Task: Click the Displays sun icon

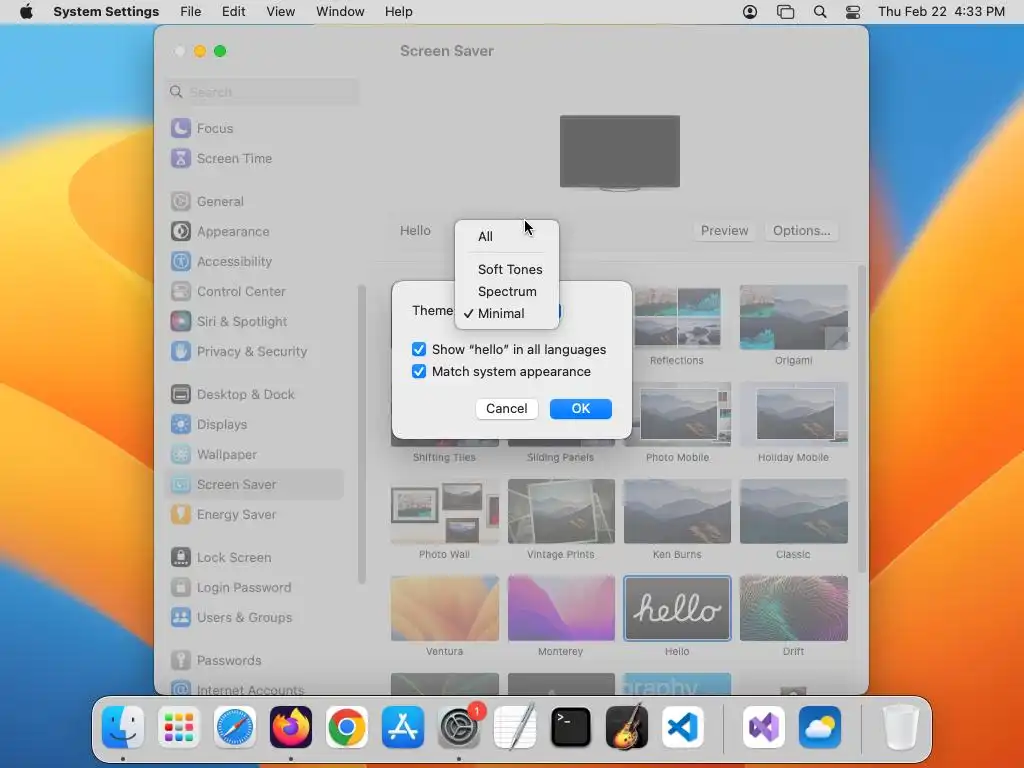Action: pyautogui.click(x=181, y=424)
